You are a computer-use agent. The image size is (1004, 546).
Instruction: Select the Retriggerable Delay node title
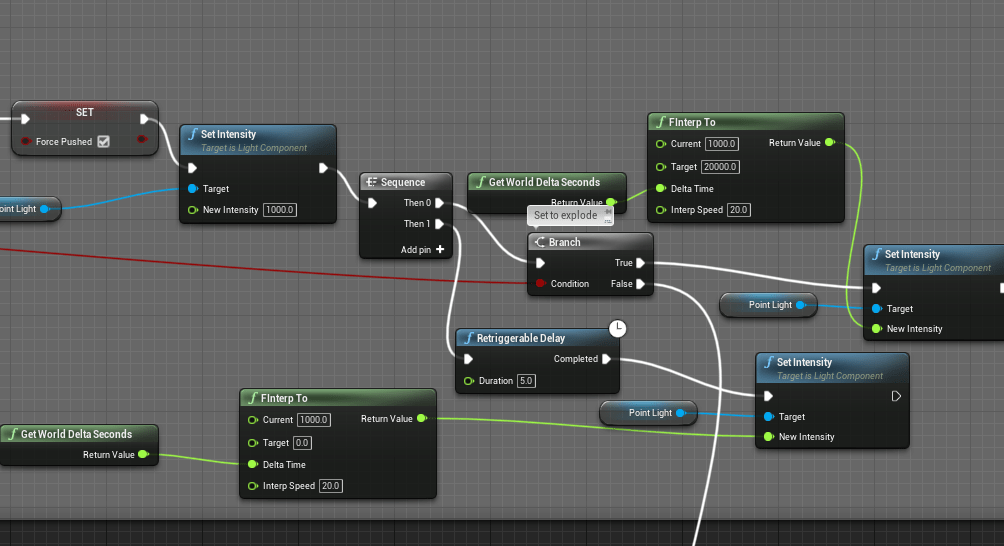[x=520, y=338]
